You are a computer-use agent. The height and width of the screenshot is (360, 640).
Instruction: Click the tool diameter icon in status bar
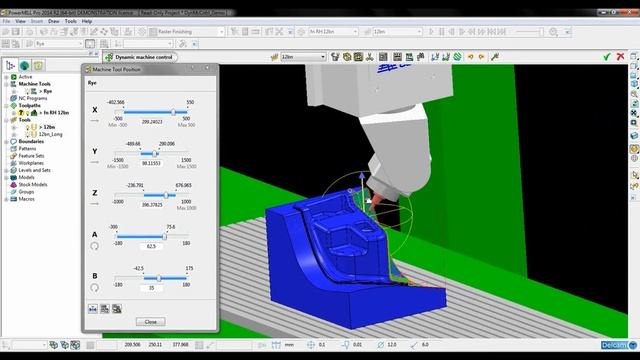coord(380,345)
